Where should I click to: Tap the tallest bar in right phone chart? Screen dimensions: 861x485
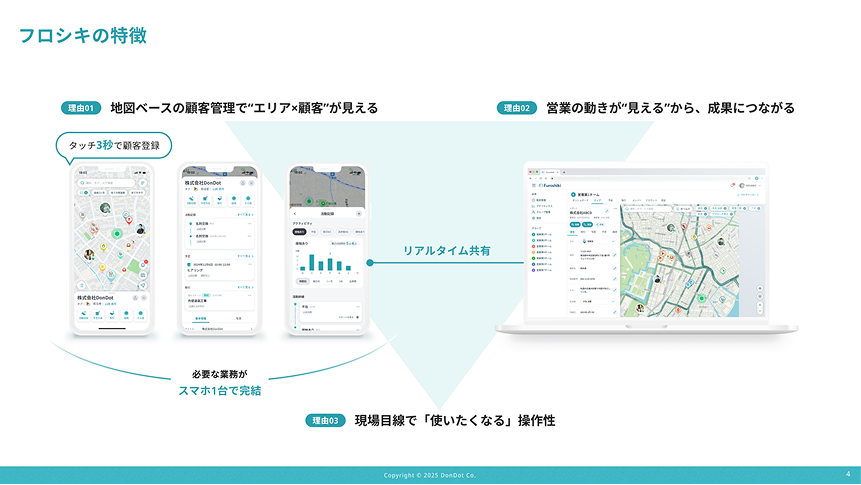312,263
